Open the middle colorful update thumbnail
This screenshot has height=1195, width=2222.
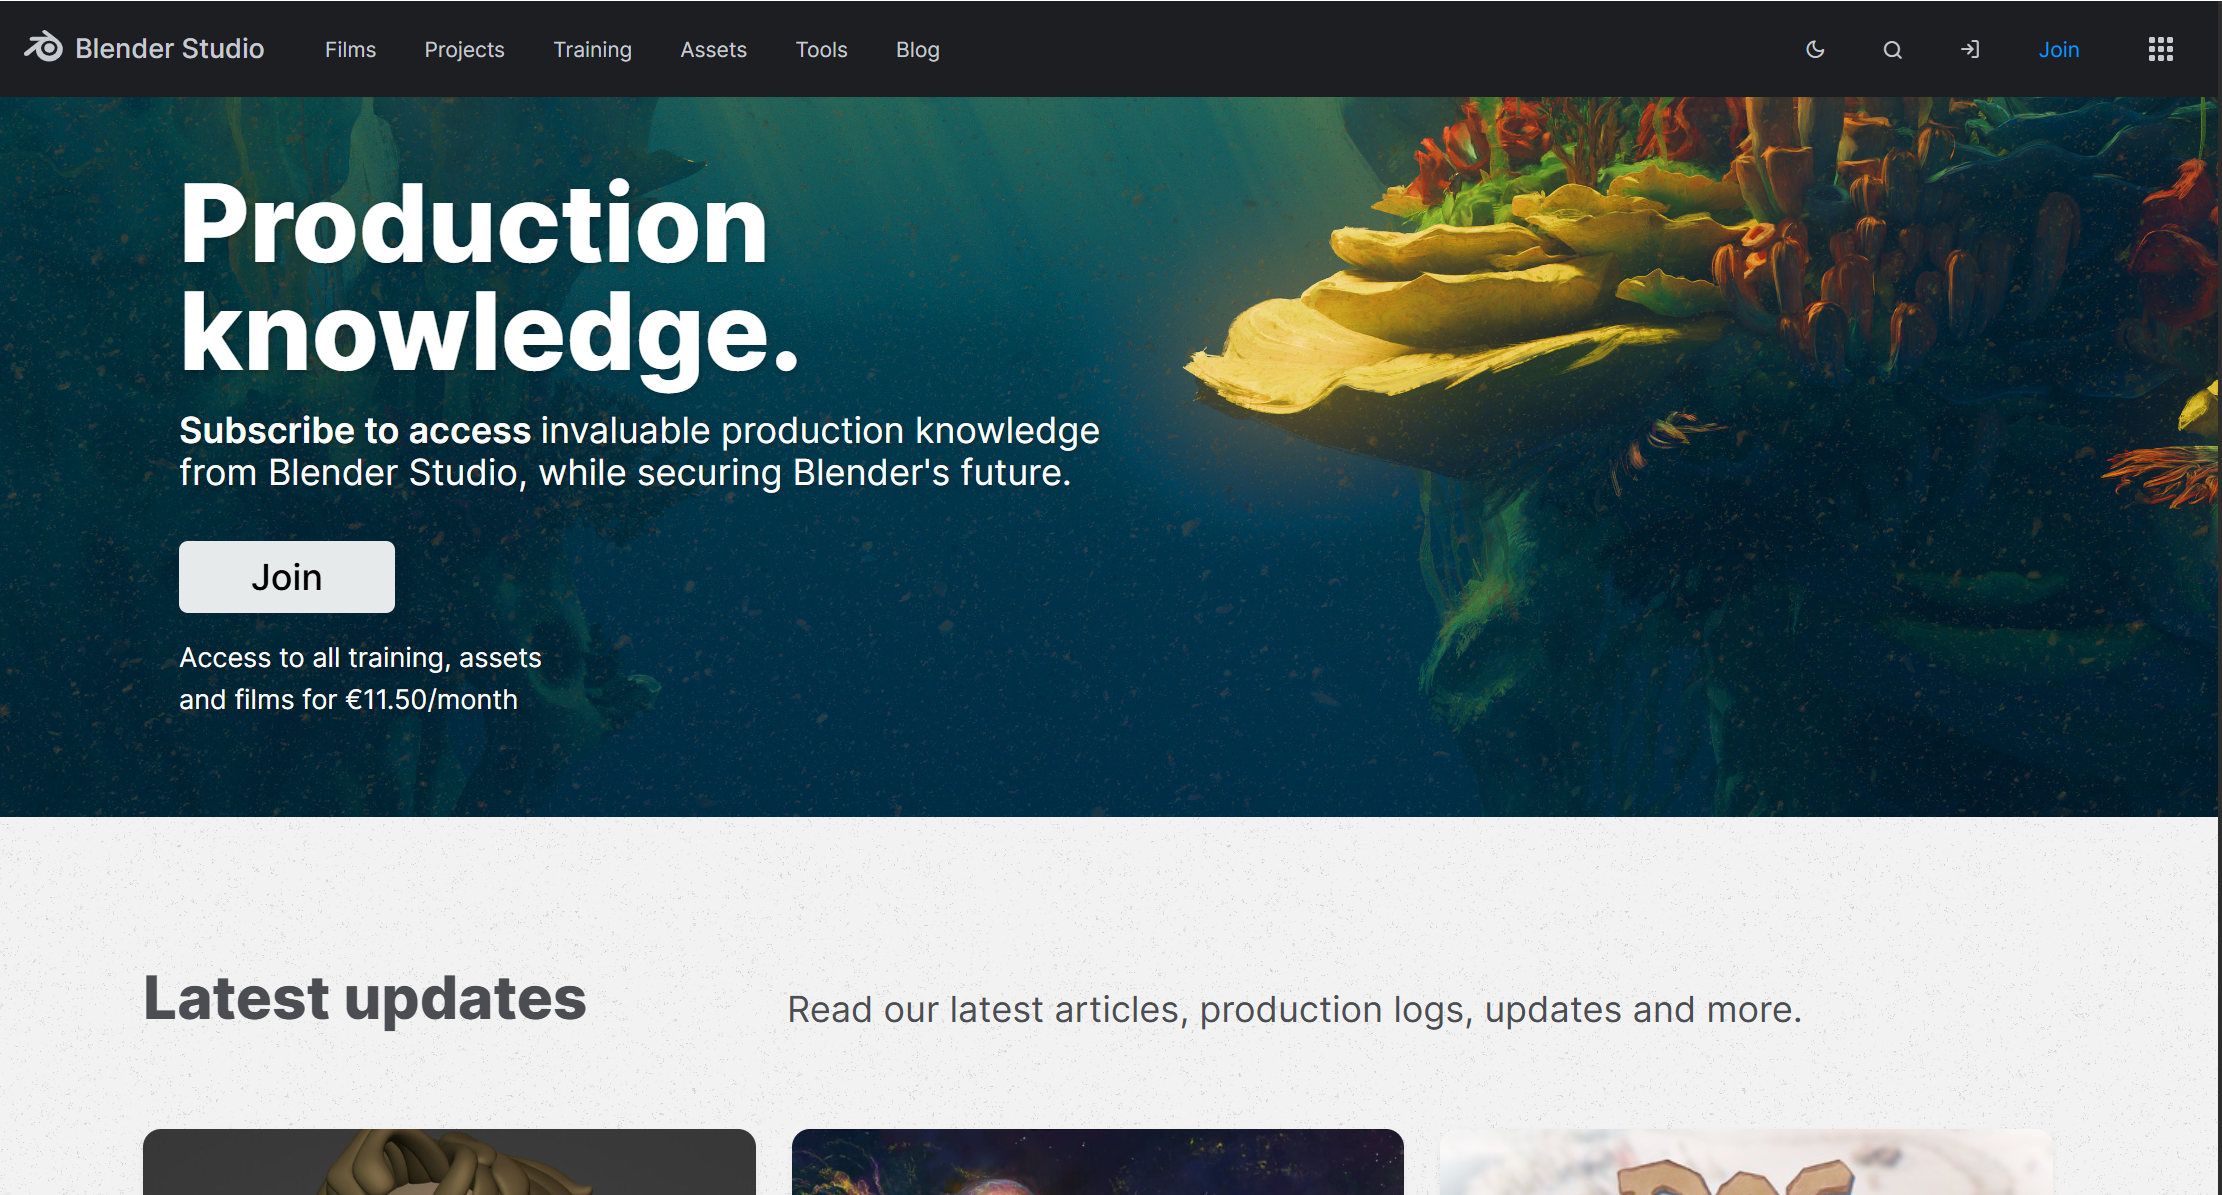click(x=1097, y=1162)
